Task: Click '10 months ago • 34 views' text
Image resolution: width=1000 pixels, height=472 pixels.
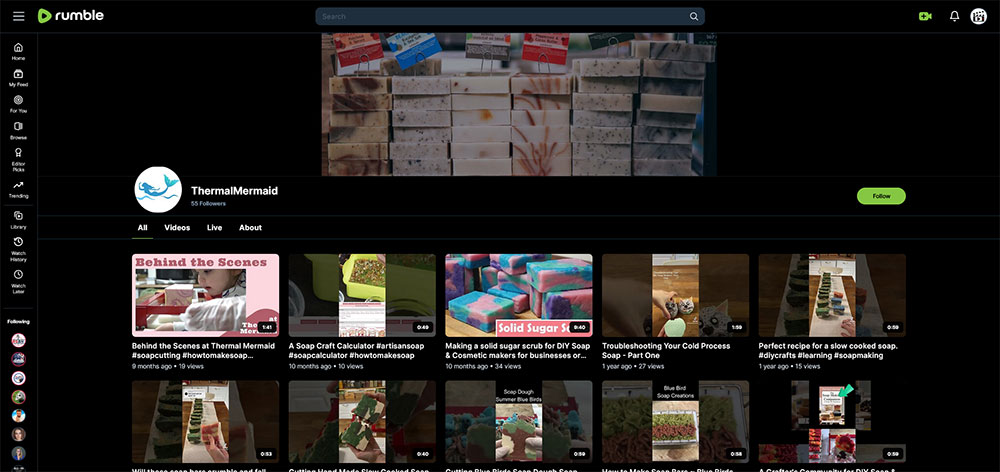Action: click(483, 367)
